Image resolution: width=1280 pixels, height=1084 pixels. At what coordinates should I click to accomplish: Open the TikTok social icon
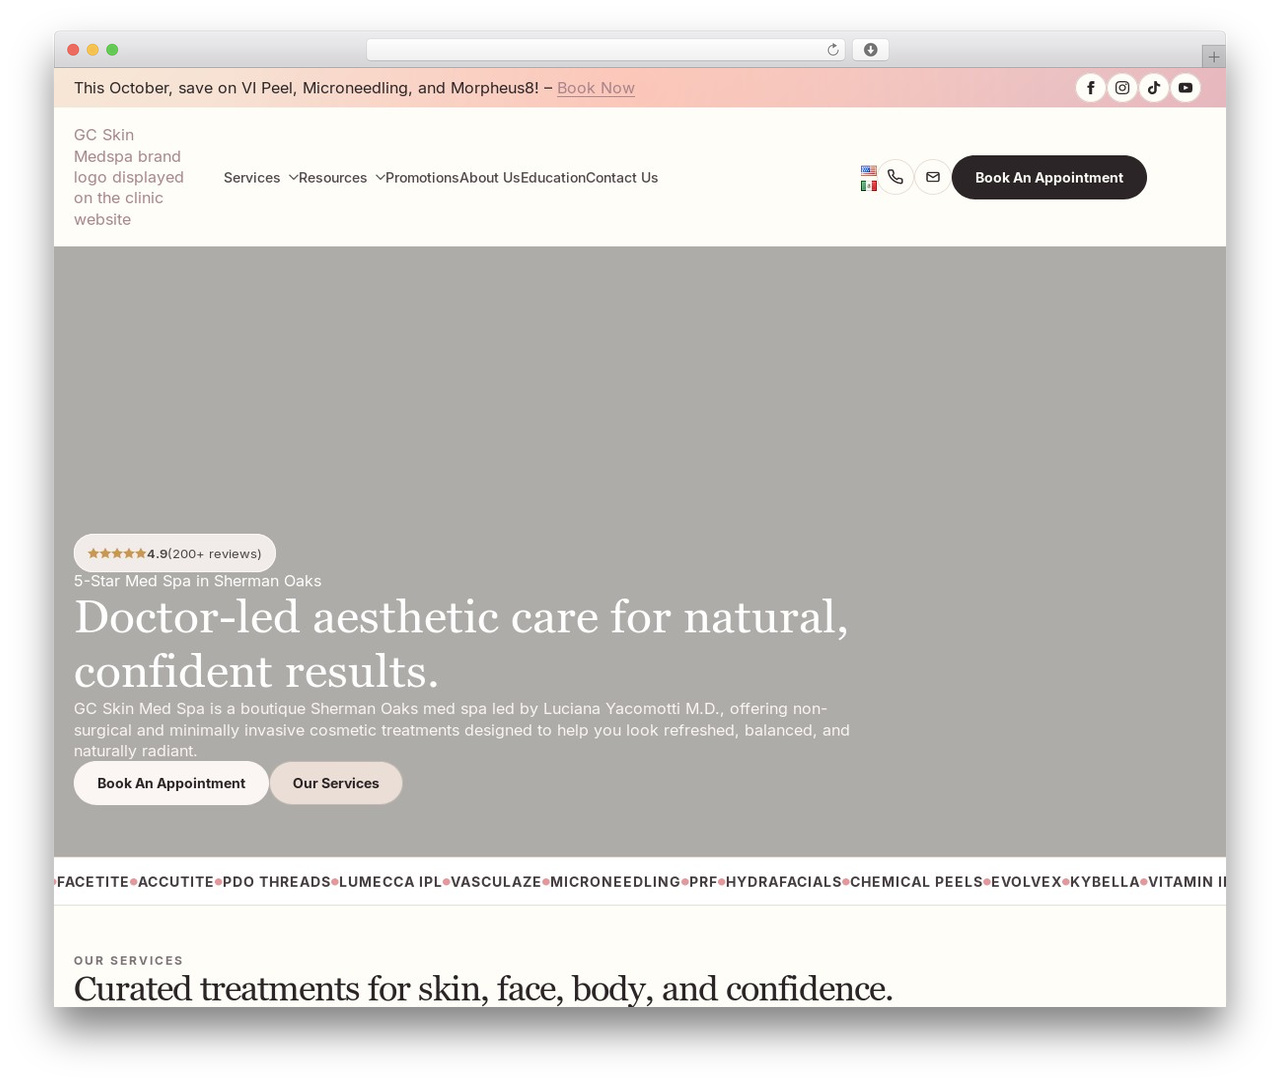(1154, 88)
